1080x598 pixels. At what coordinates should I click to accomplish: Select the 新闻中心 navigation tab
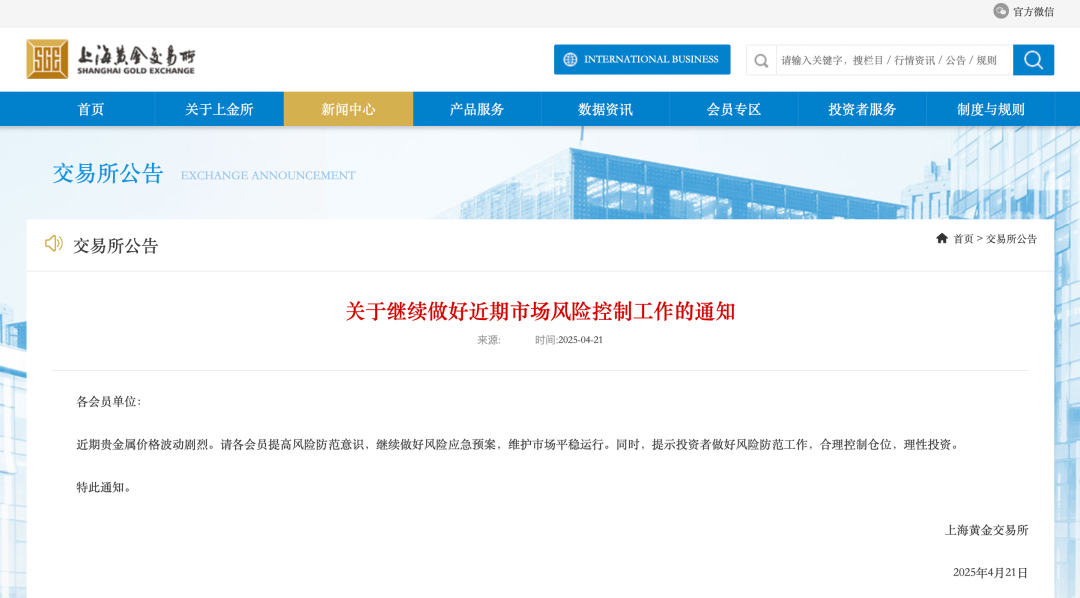[348, 109]
